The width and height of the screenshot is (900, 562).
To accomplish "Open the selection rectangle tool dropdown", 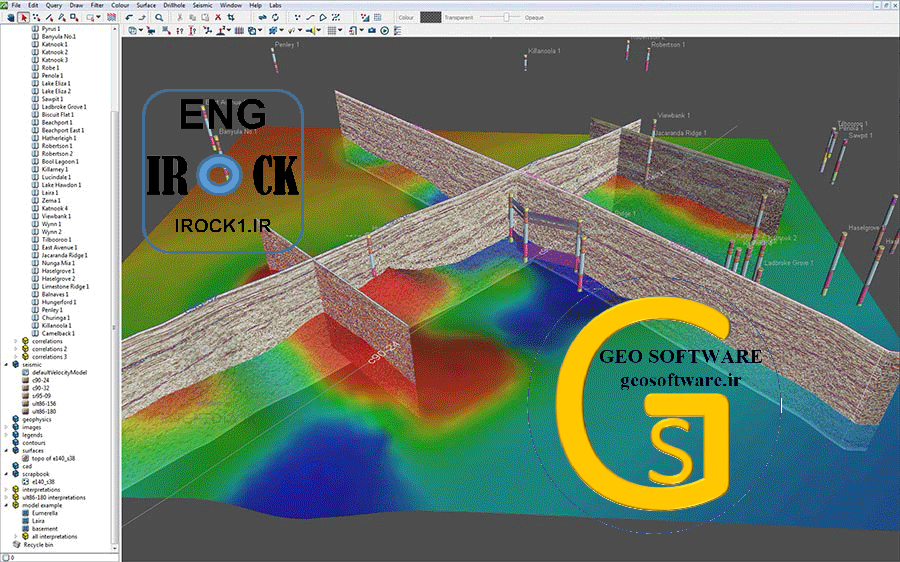I will (x=98, y=17).
